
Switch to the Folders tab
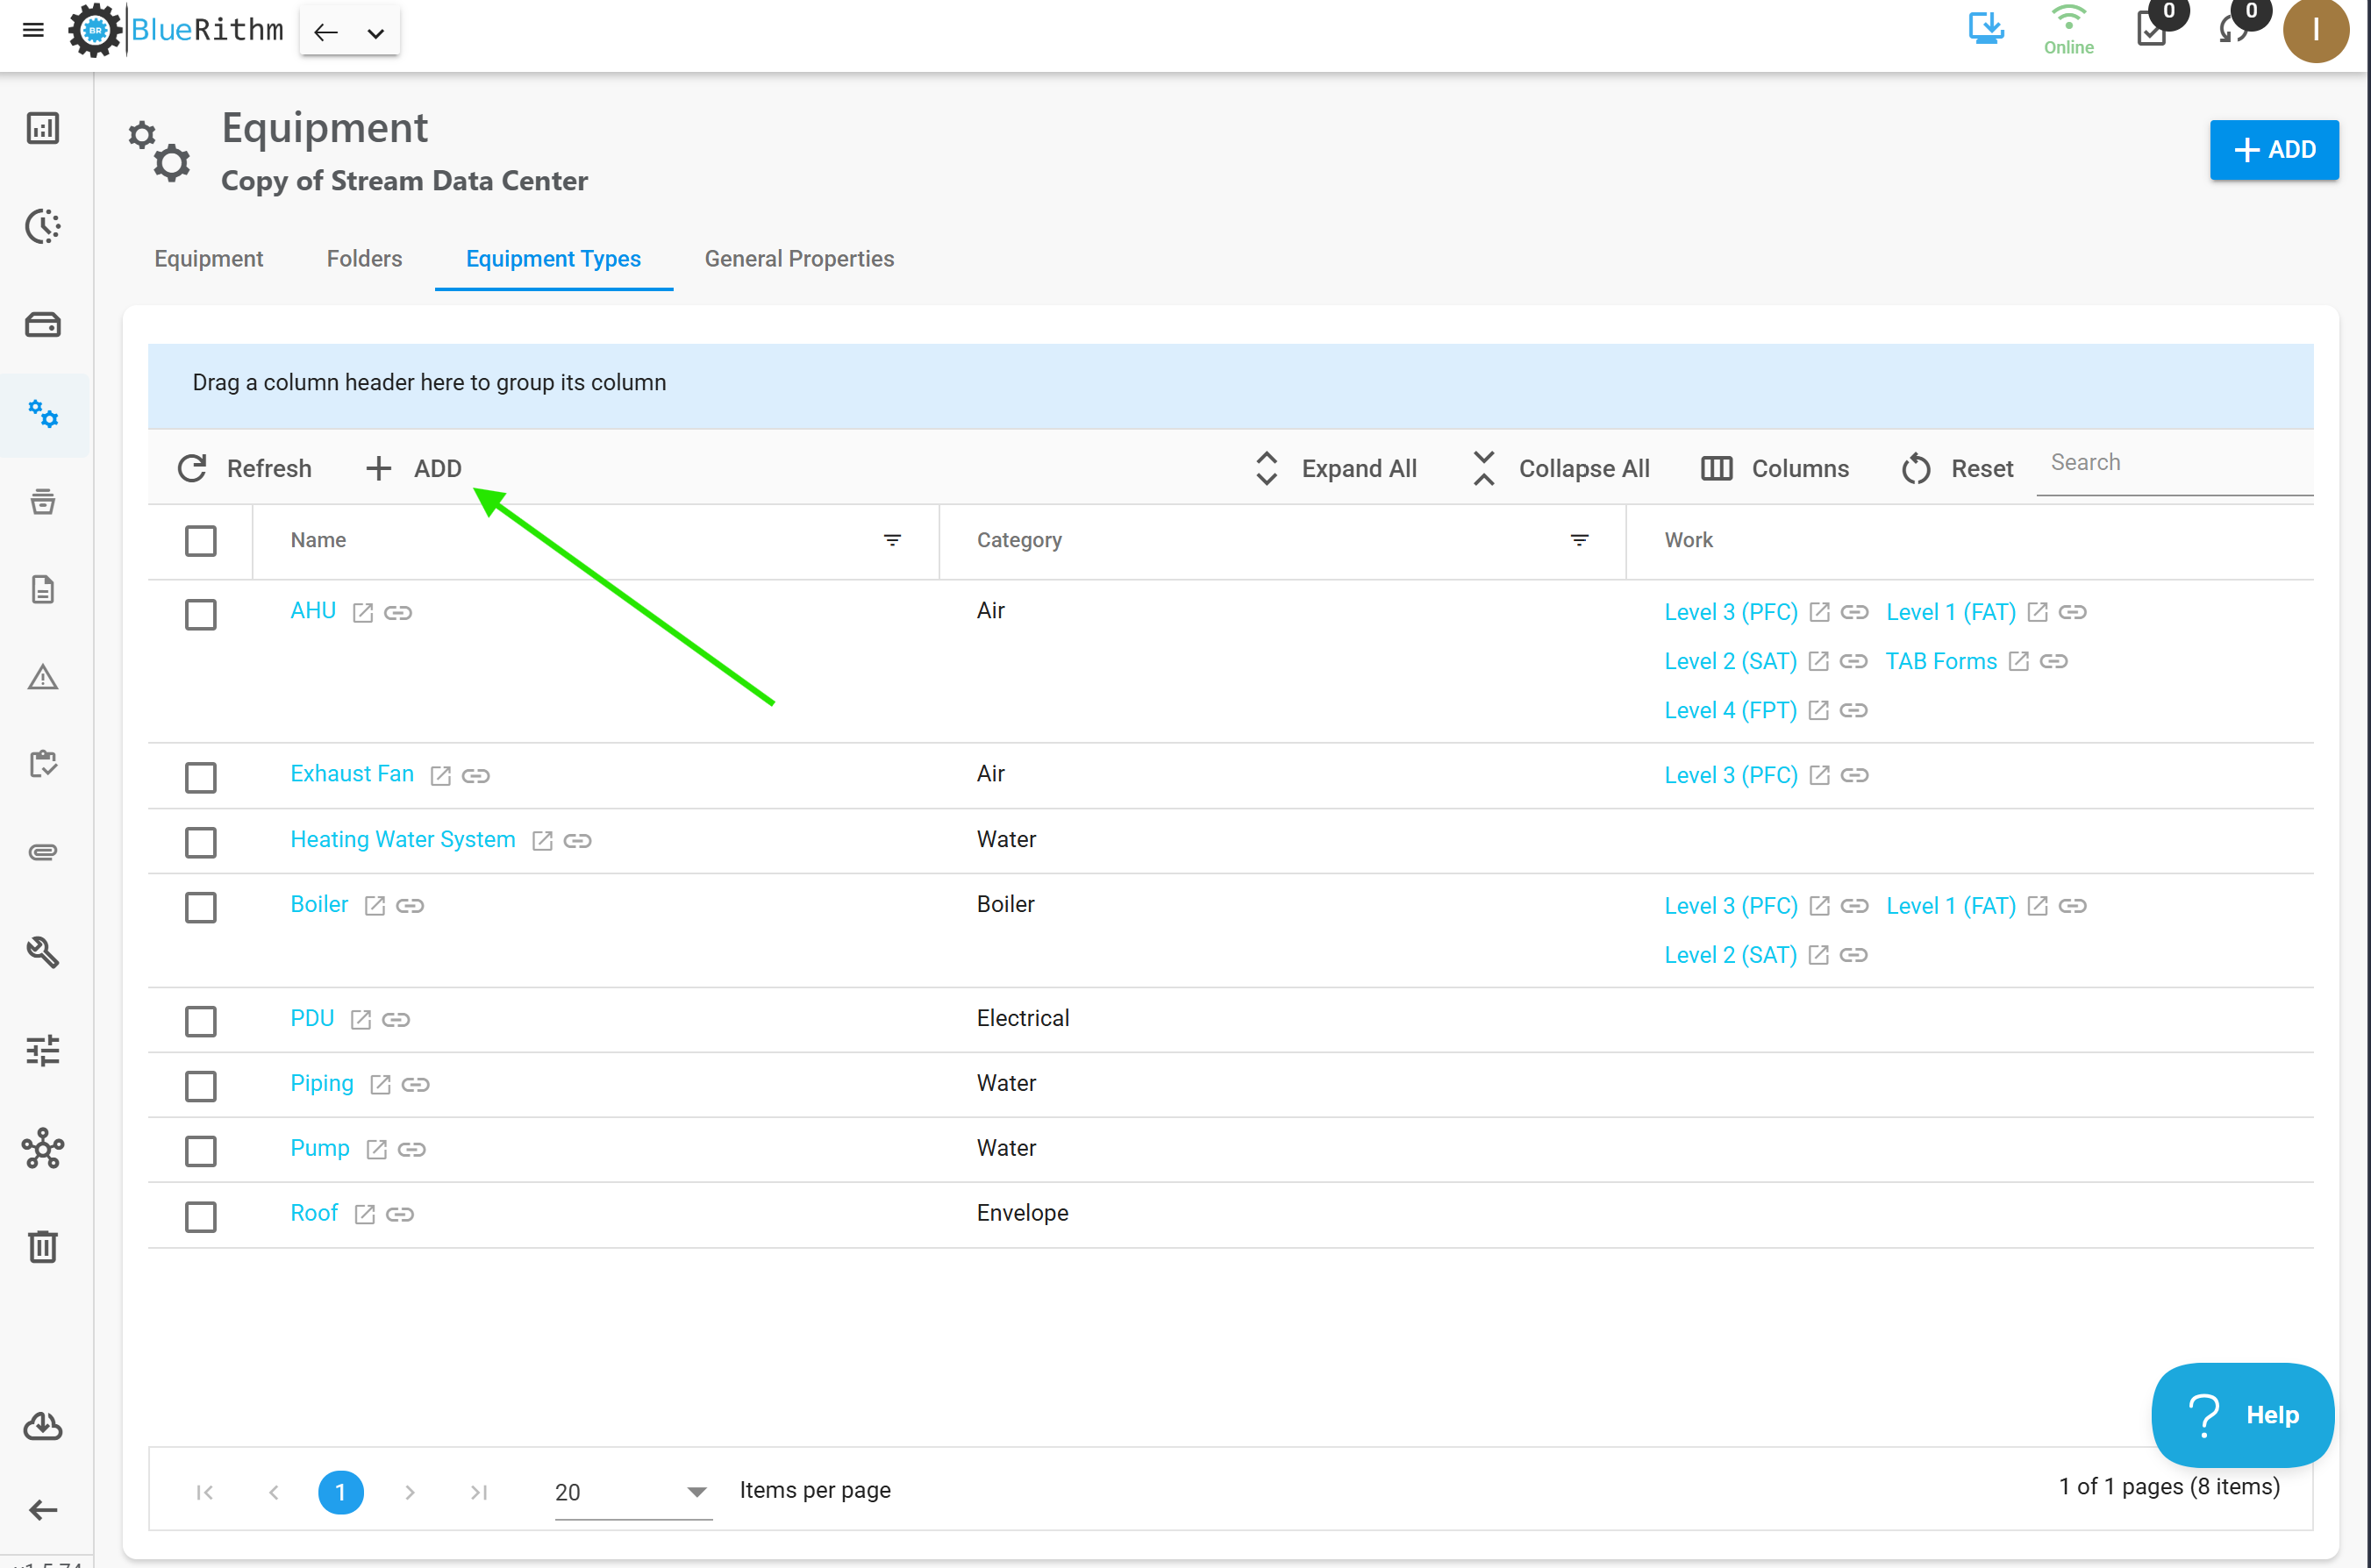click(x=364, y=259)
